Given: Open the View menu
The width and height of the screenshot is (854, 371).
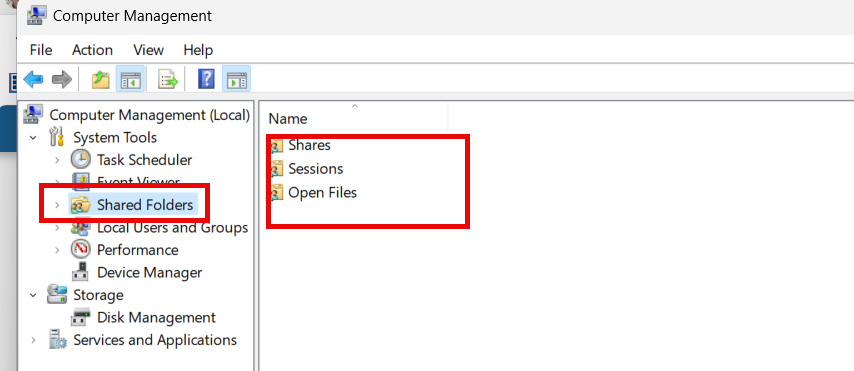Looking at the screenshot, I should (x=148, y=50).
